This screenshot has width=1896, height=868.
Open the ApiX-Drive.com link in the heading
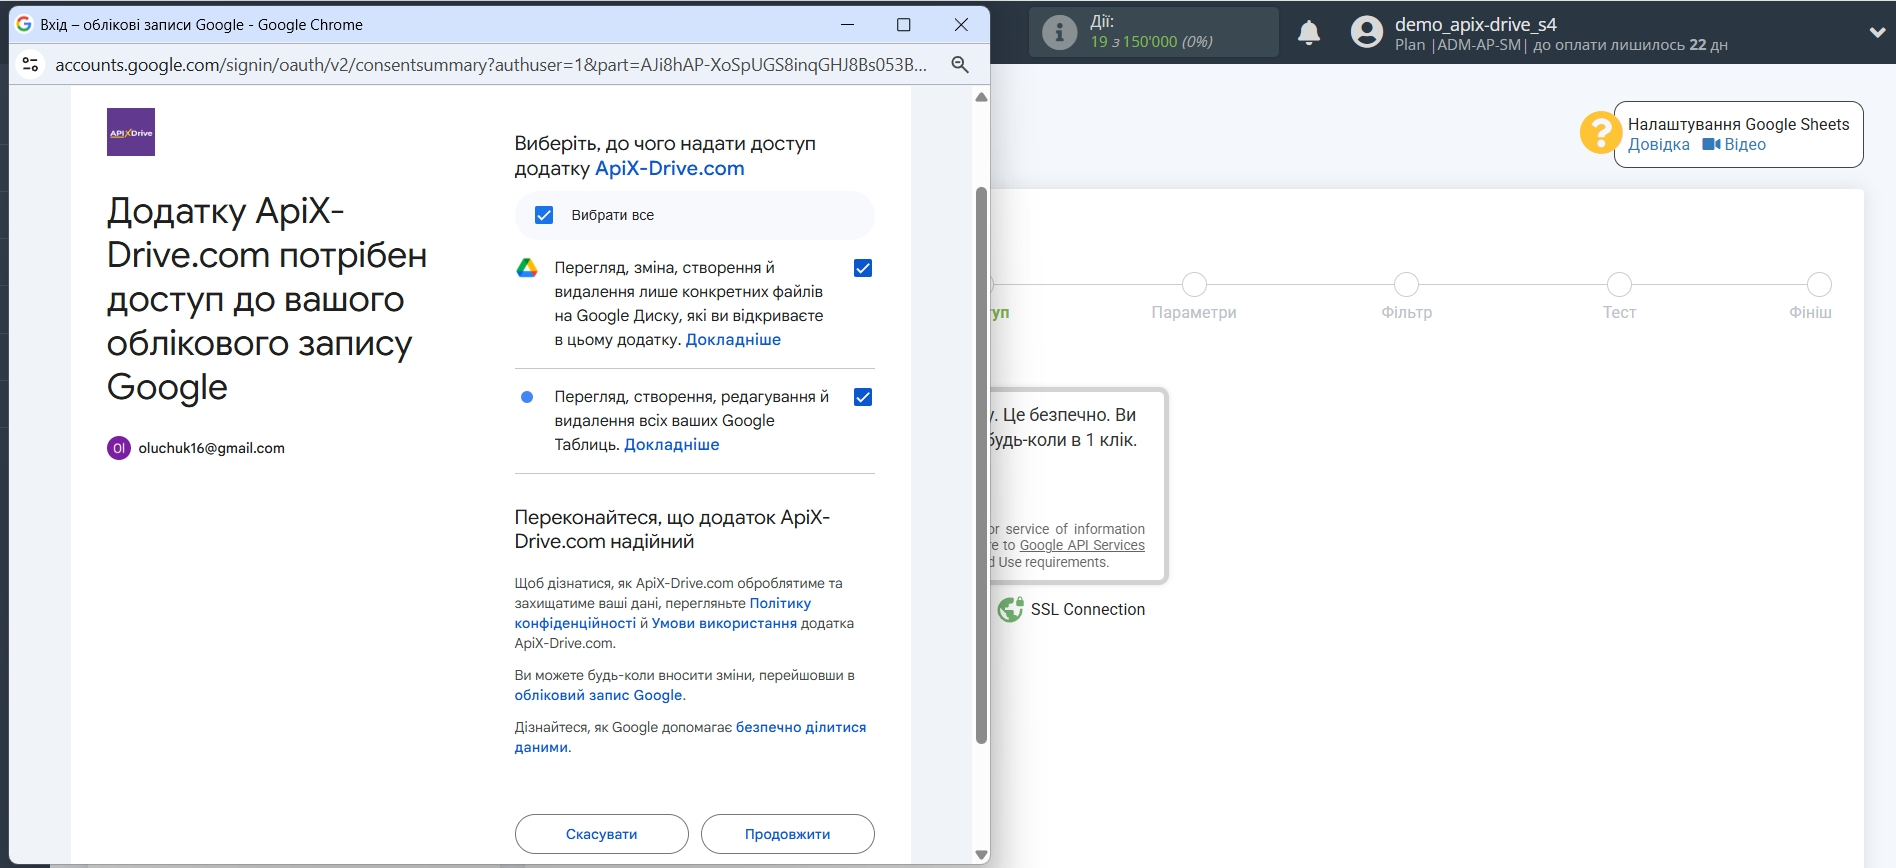670,168
